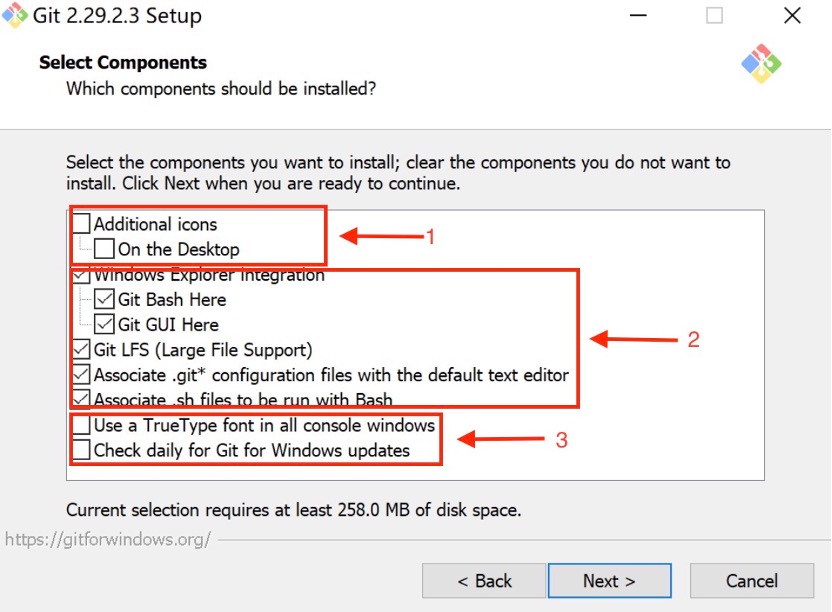Toggle Associate .sh files with Bash checkbox
Image resolution: width=832 pixels, height=612 pixels.
(x=81, y=398)
